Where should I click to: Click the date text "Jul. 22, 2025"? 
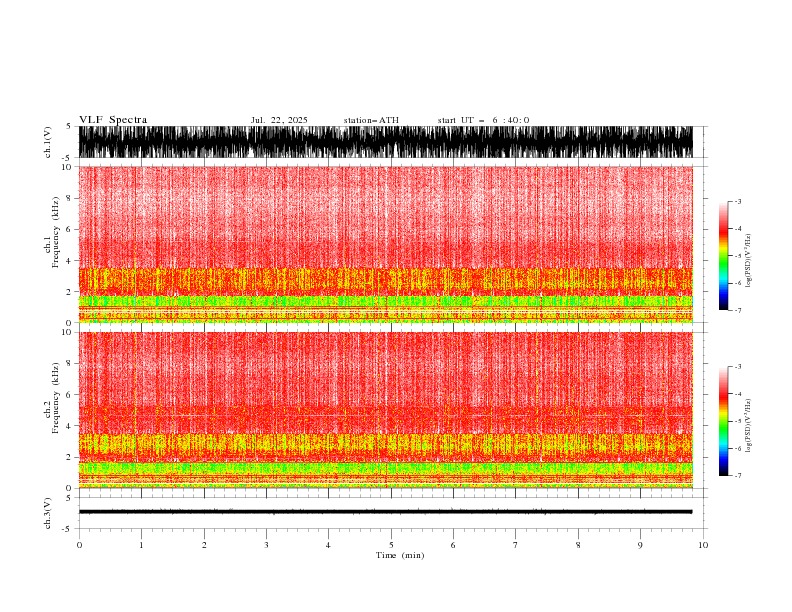[279, 120]
